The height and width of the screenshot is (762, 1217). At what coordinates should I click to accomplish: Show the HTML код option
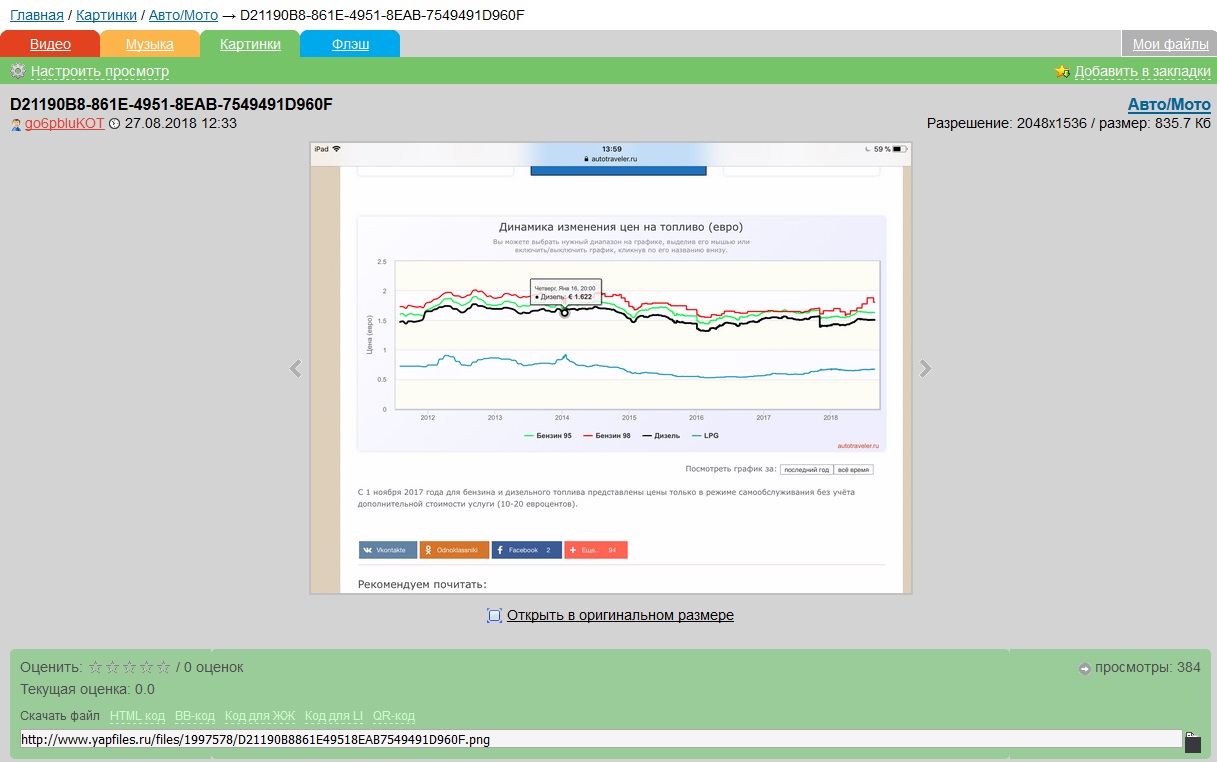click(x=137, y=716)
